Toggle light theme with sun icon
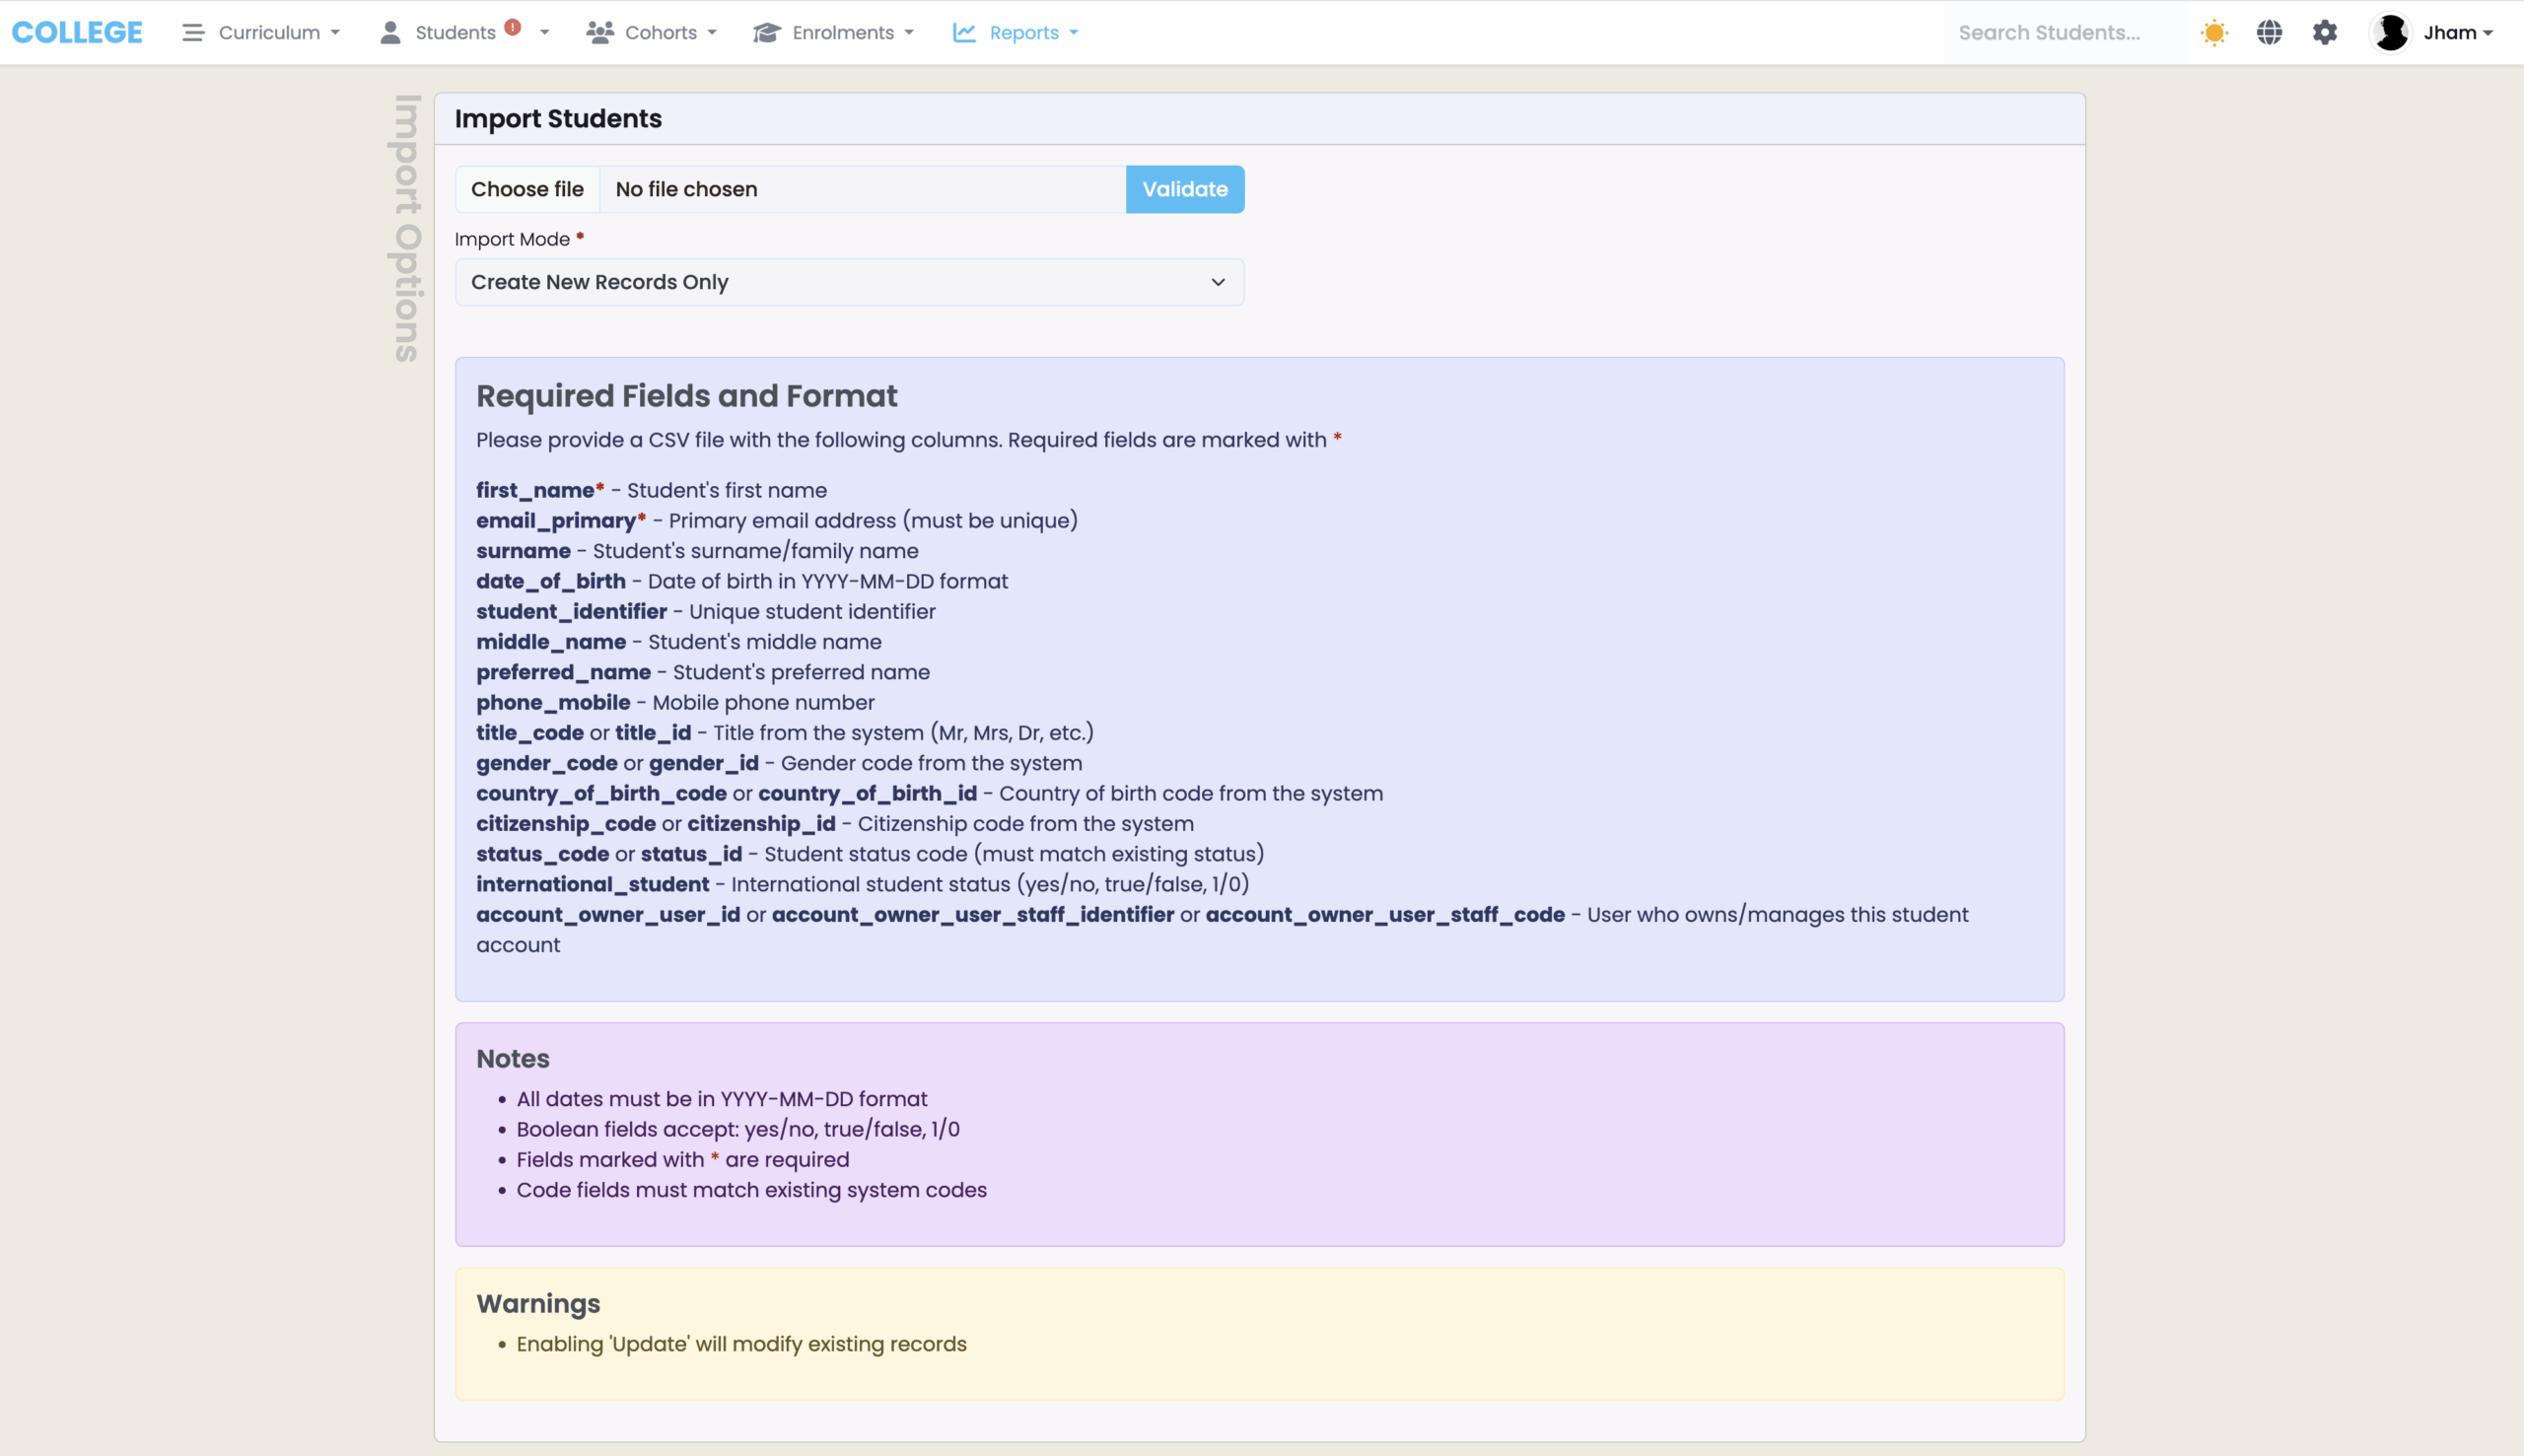 tap(2214, 32)
